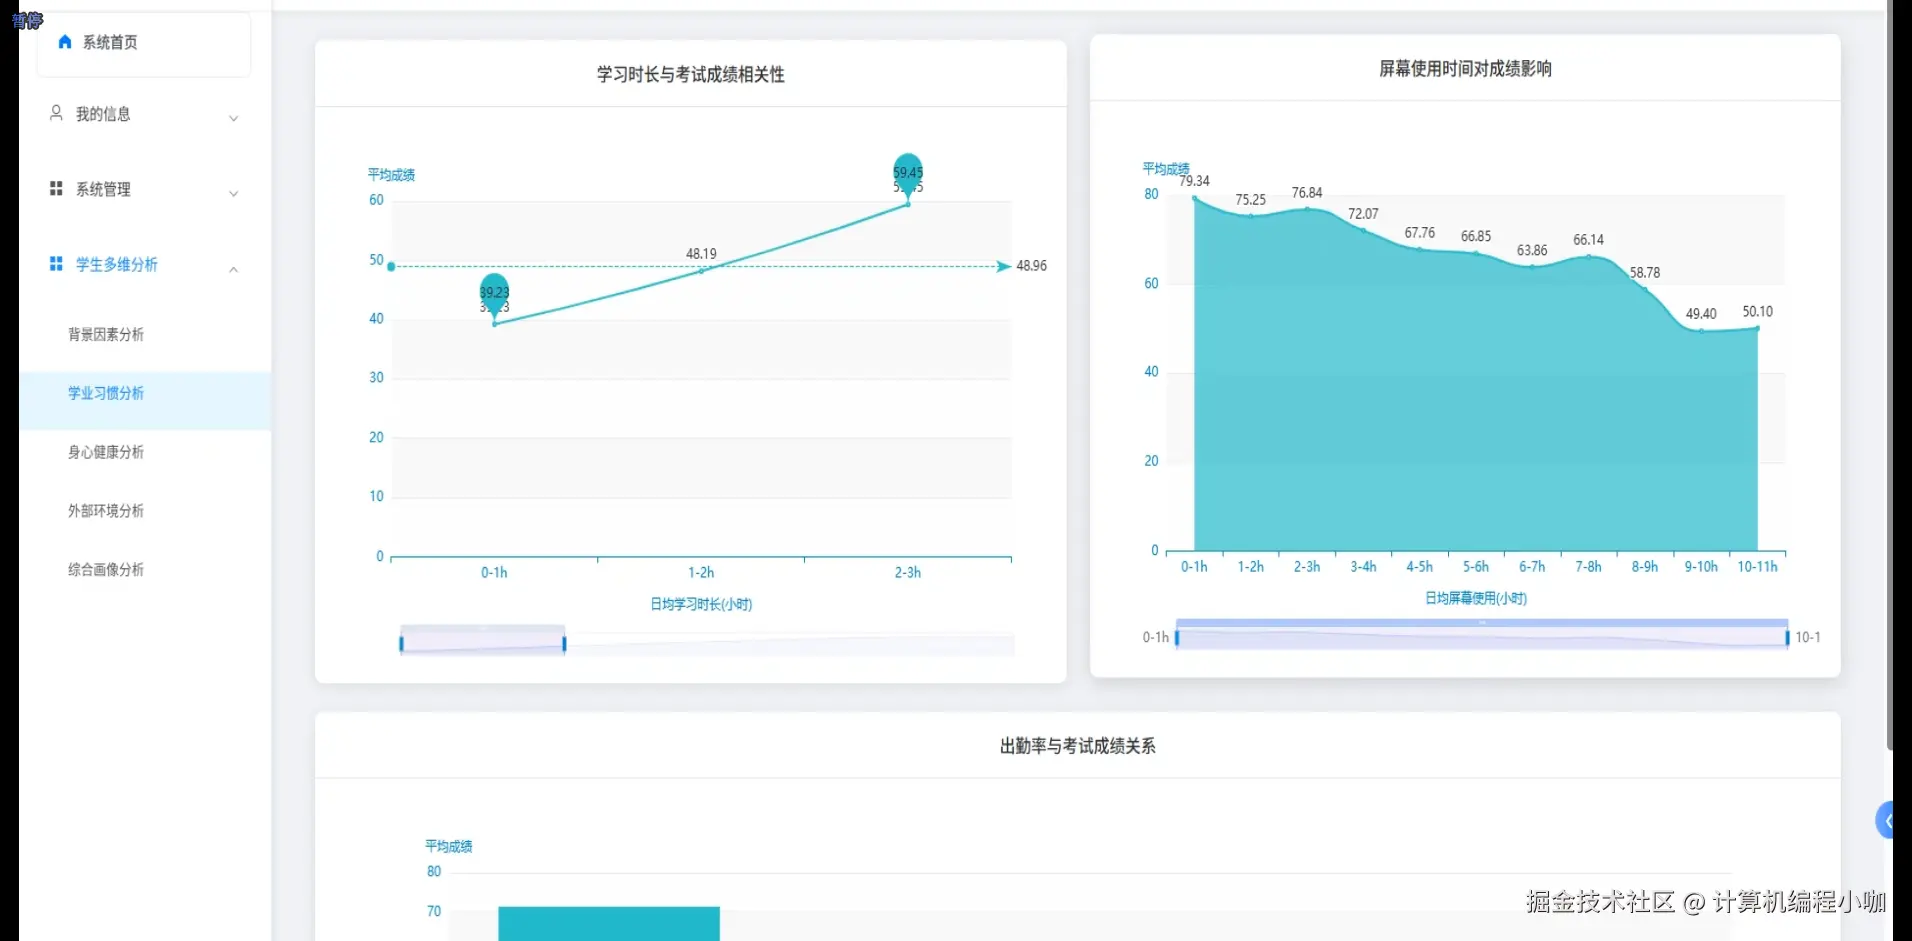This screenshot has height=941, width=1912.
Task: Click the 48.96 average line label
Action: click(x=1031, y=266)
